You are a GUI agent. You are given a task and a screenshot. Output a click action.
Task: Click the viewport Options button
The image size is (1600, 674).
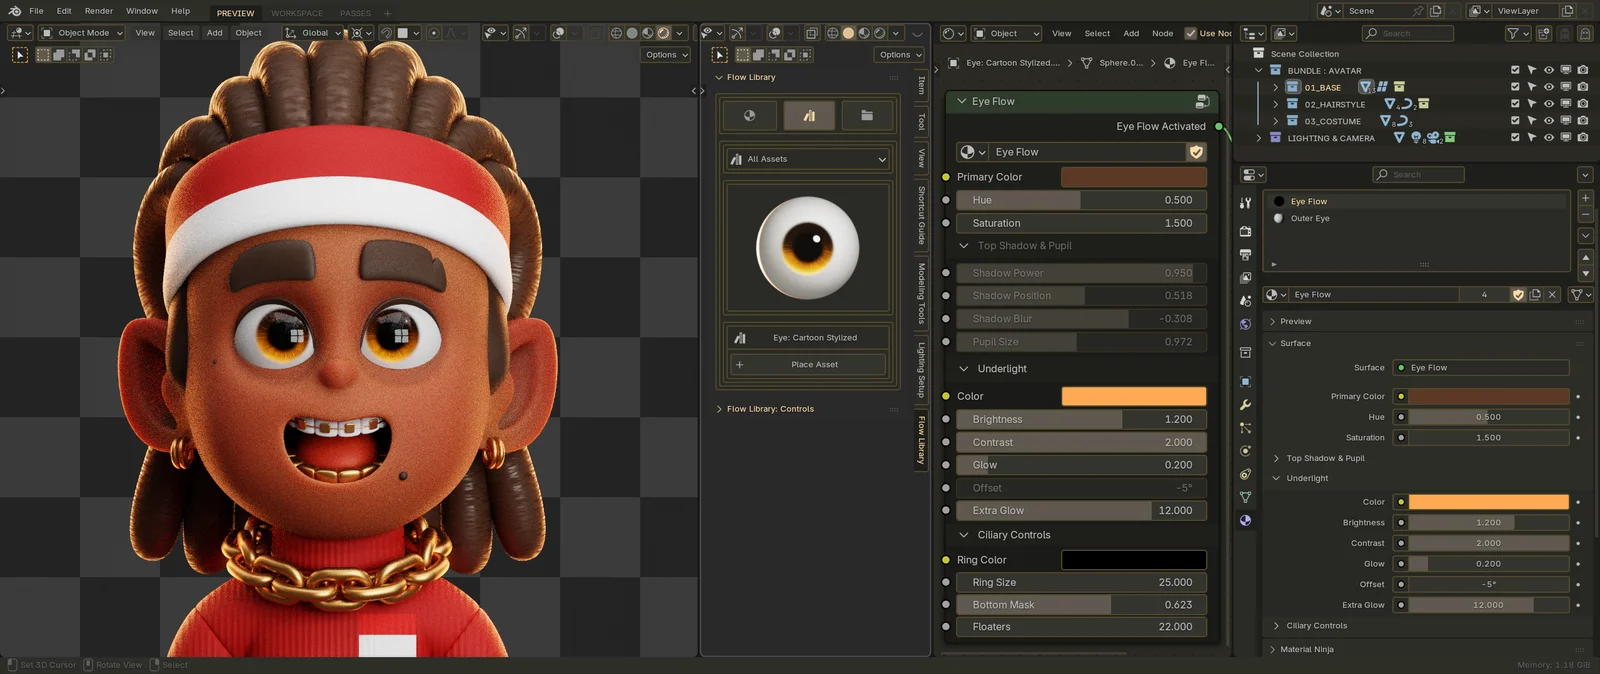point(666,55)
